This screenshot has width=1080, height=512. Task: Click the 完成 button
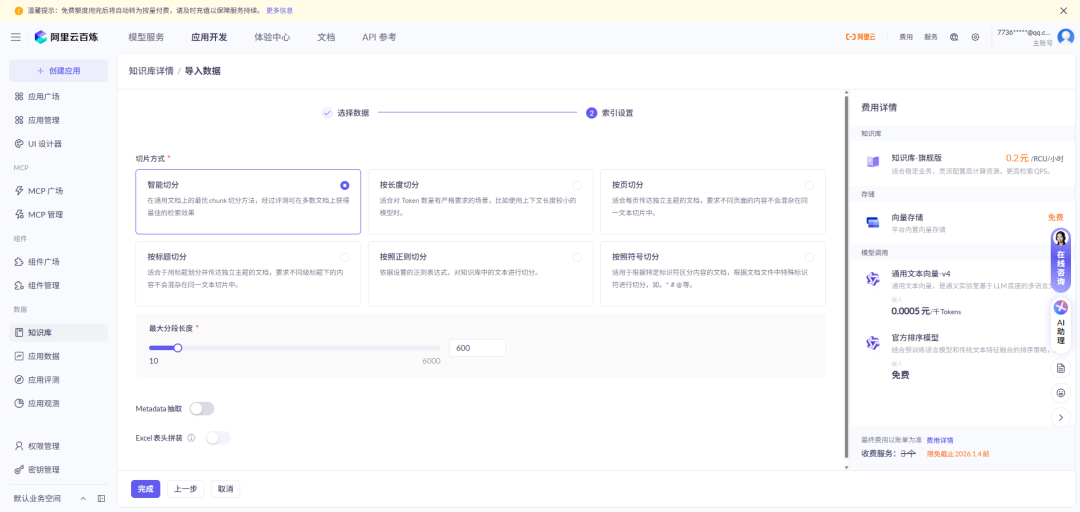145,489
